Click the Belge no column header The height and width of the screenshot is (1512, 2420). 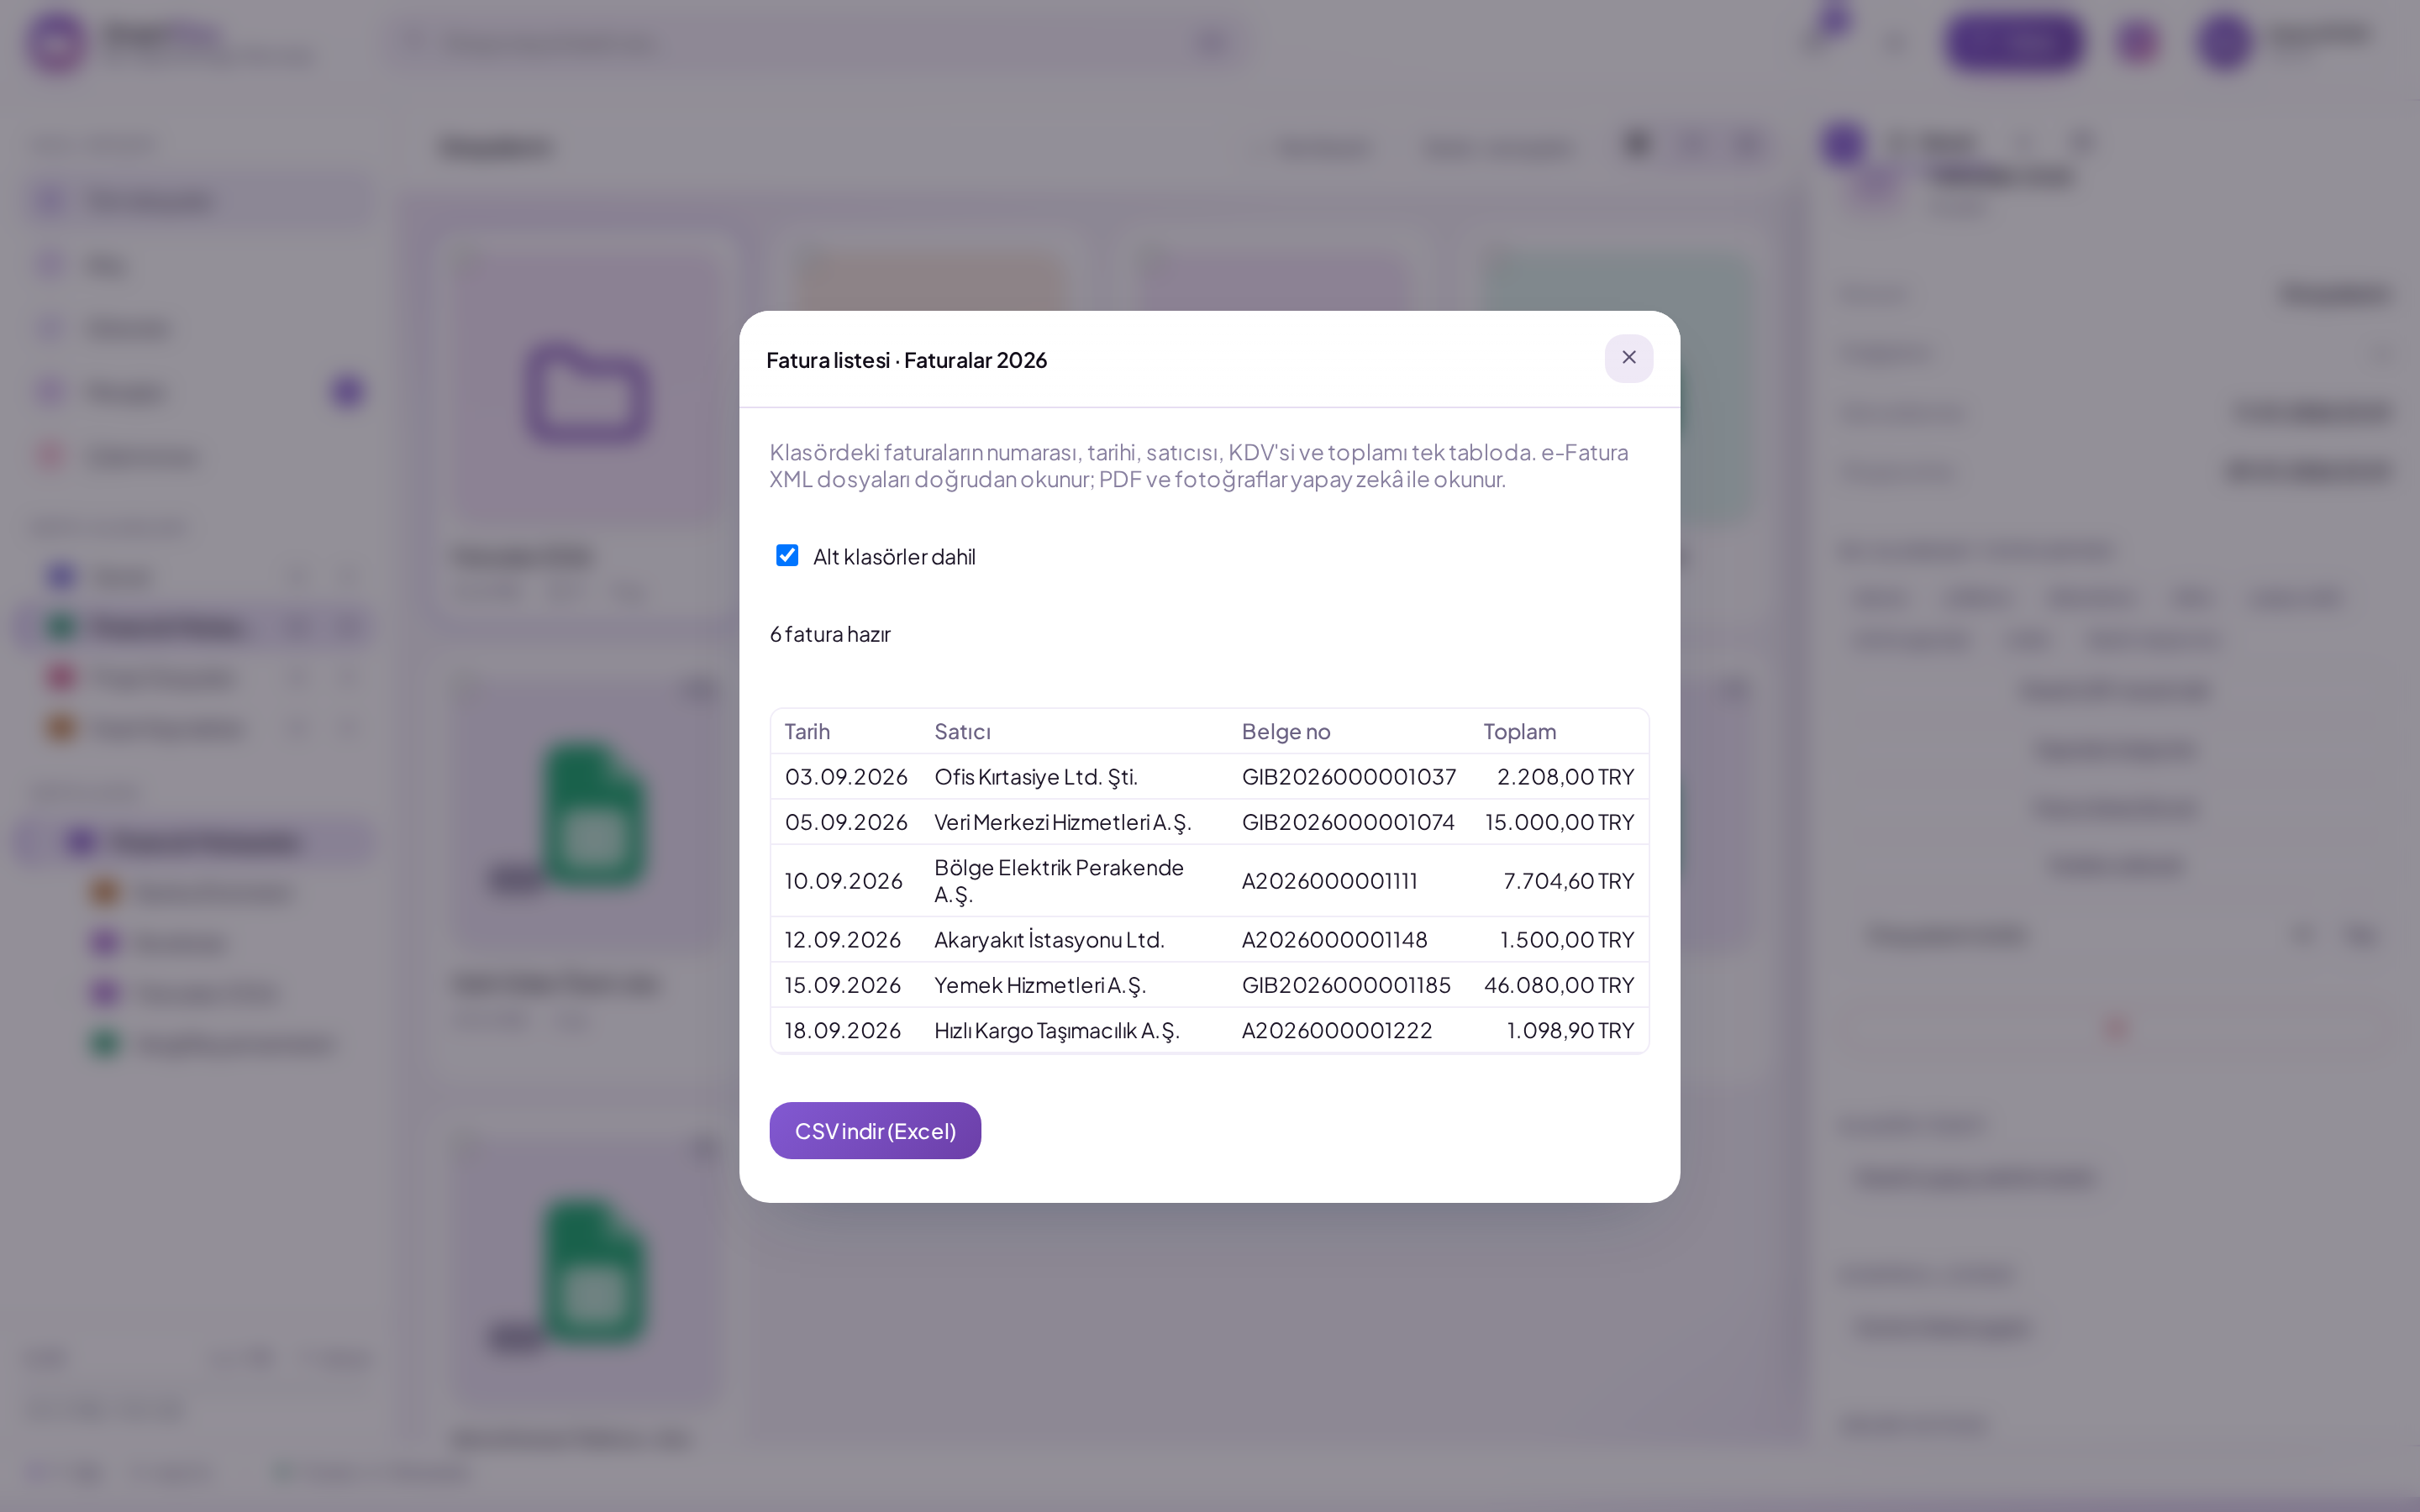1285,731
